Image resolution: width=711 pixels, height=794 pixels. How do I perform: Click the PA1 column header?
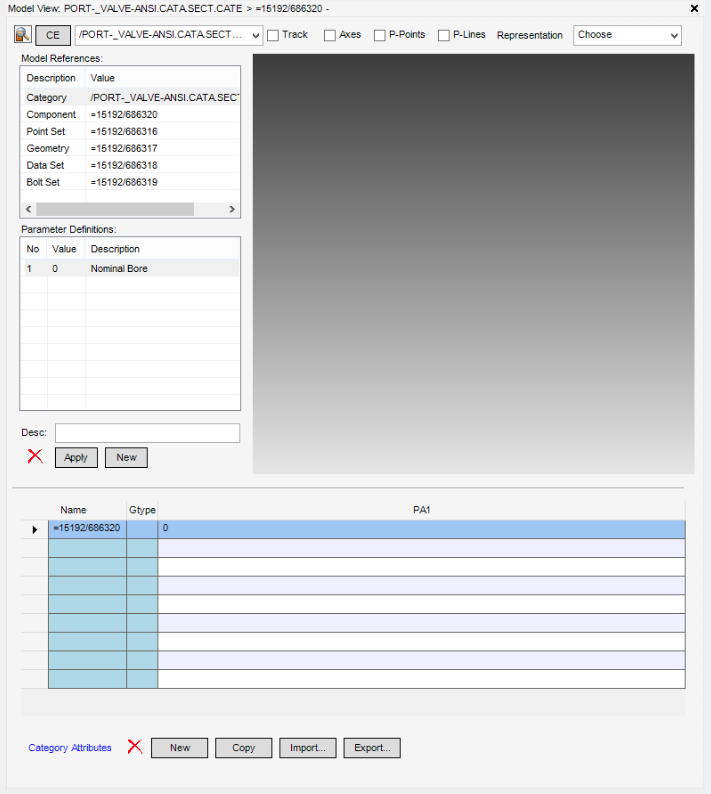(x=421, y=510)
